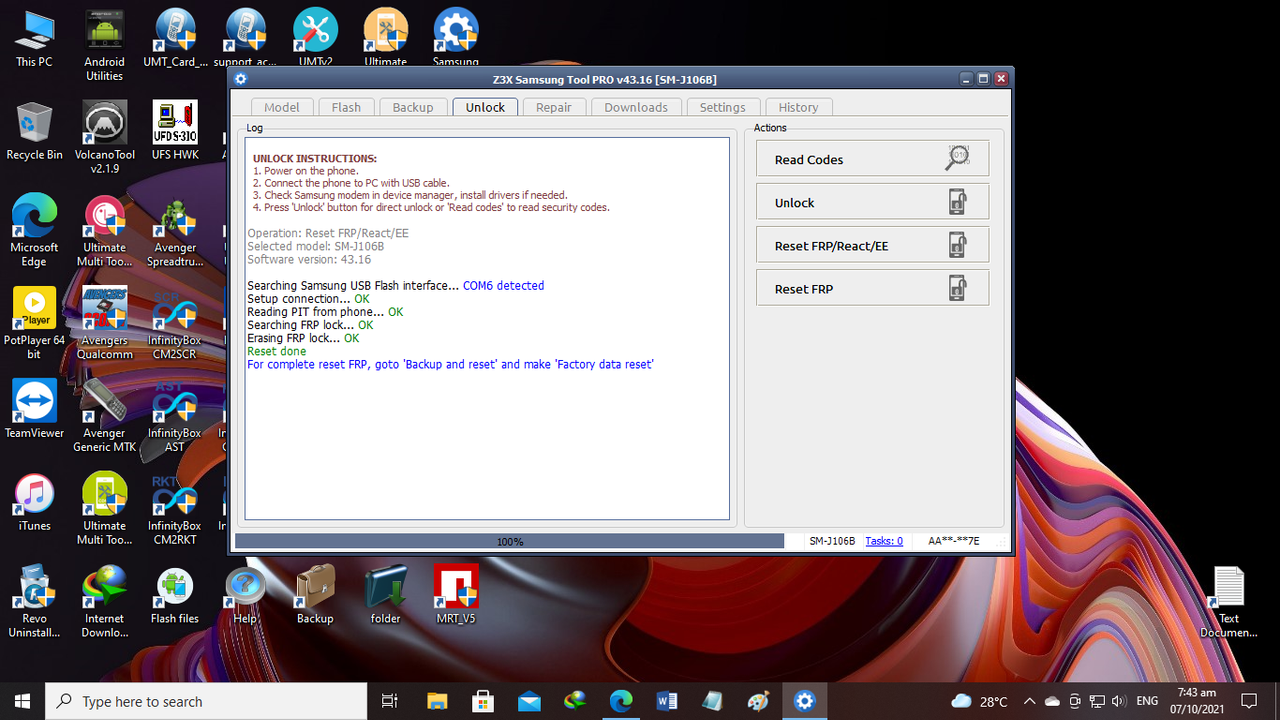
Task: Select the green Android Ultimate Multi Tool shortcut
Action: [104, 510]
